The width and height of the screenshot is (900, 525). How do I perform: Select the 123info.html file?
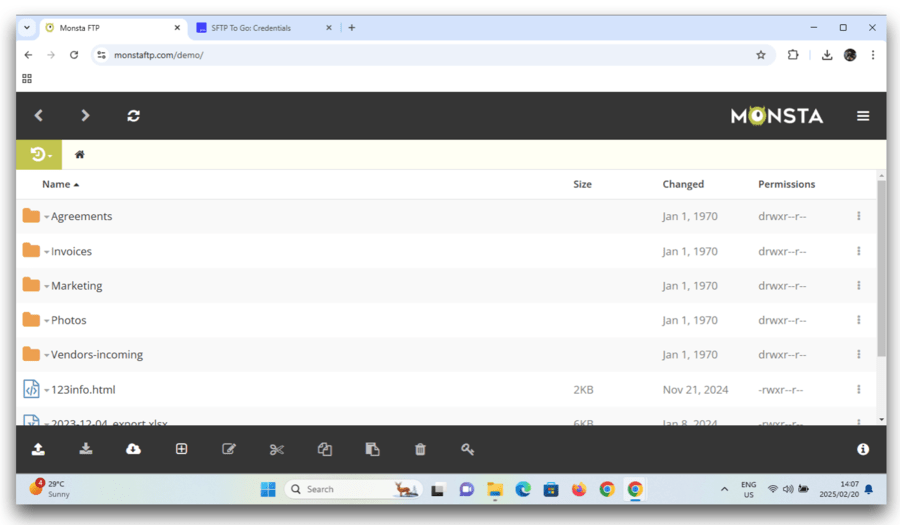click(x=83, y=390)
